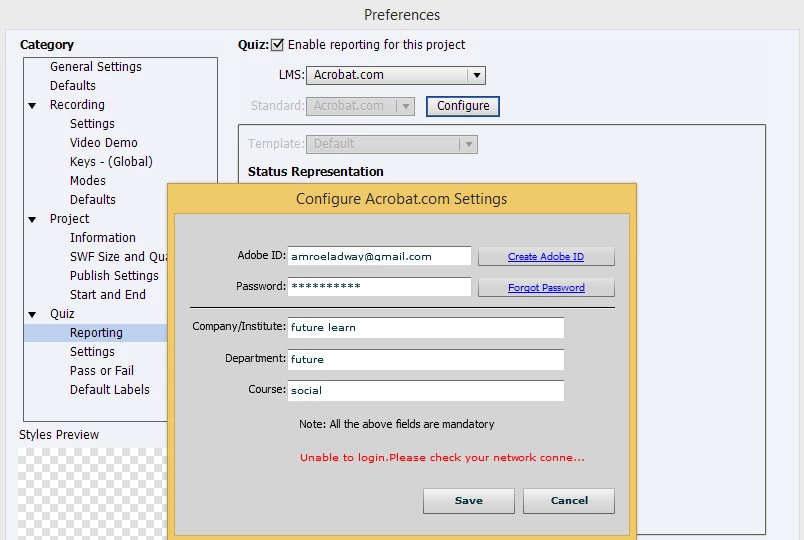Open Keys - (Global) preferences
This screenshot has height=540, width=804.
point(111,162)
